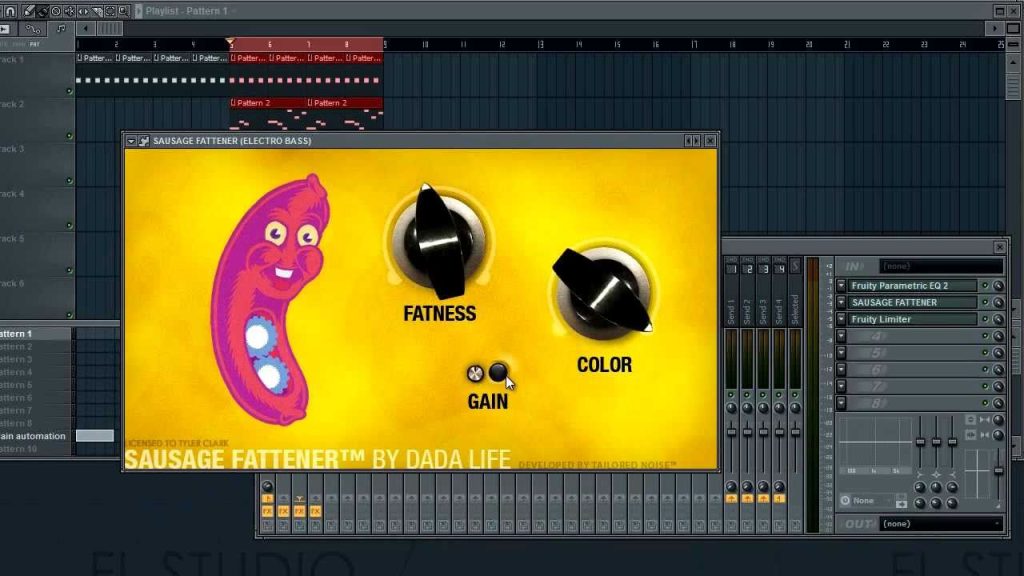Select the gain automation entry in pattern list

point(35,436)
